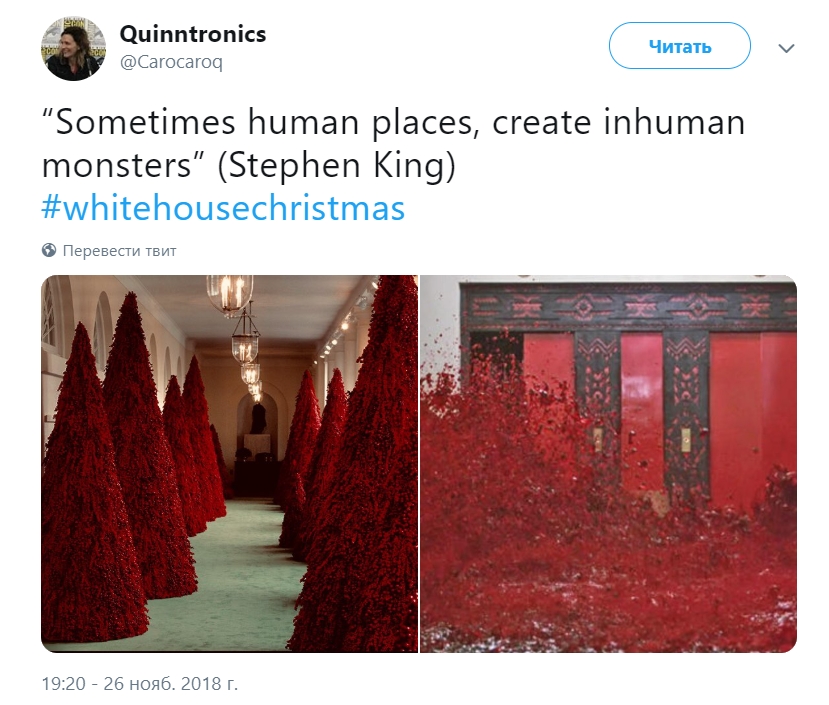View the red elevator doors photo
829x705 pixels.
[x=609, y=463]
